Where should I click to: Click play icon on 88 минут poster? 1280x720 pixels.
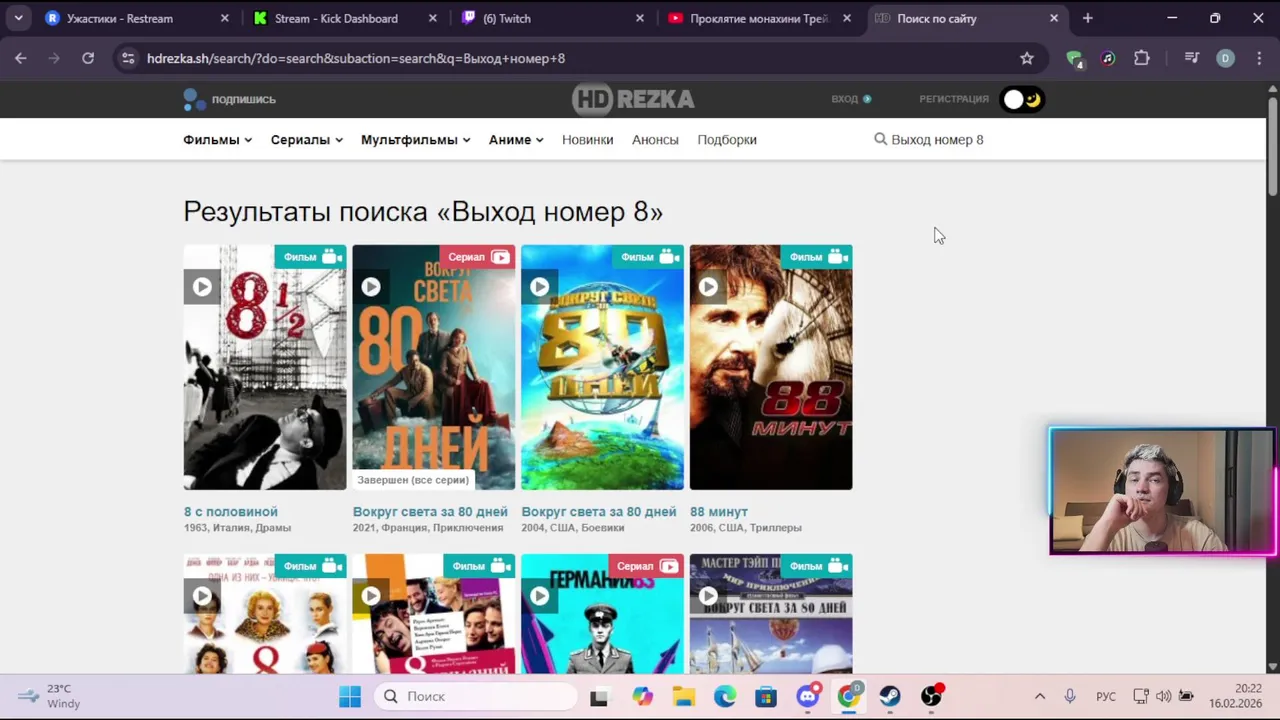(x=708, y=287)
